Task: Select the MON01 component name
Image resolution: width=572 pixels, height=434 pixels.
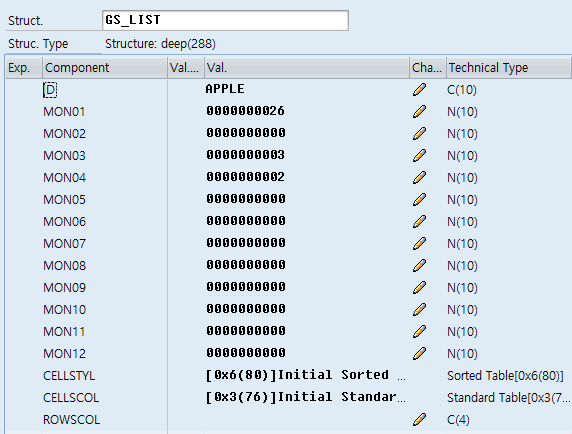Action: coord(64,112)
